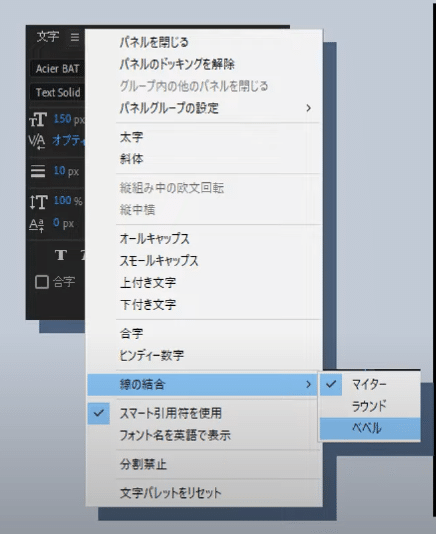
Task: Choose ベベル in the join submenu
Action: point(370,428)
